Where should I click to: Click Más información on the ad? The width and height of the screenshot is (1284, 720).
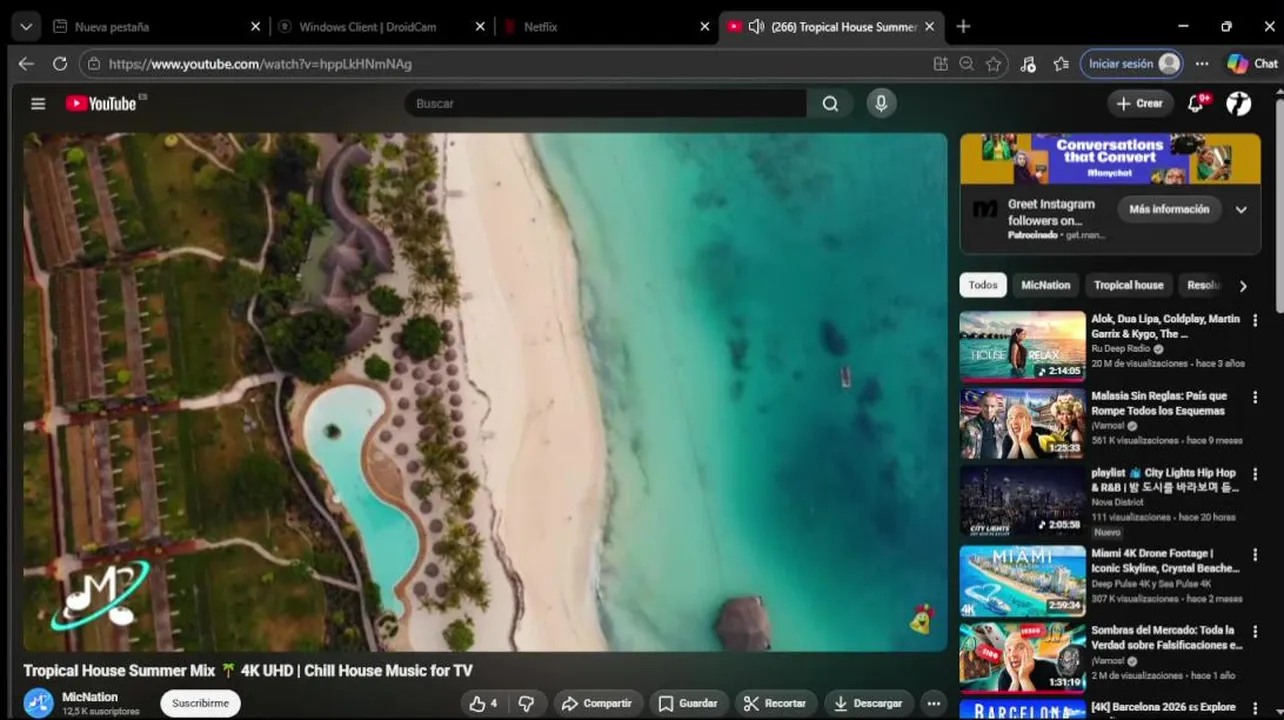tap(1169, 209)
